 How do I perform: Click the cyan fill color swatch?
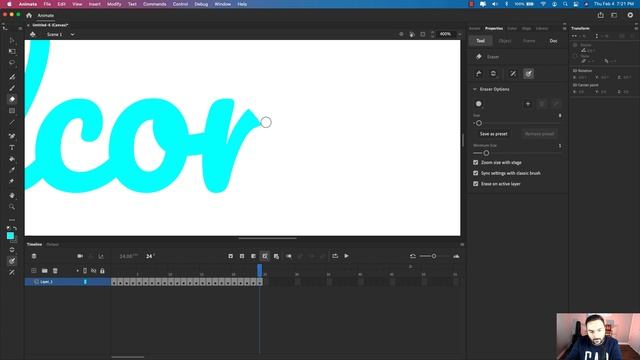pos(11,236)
